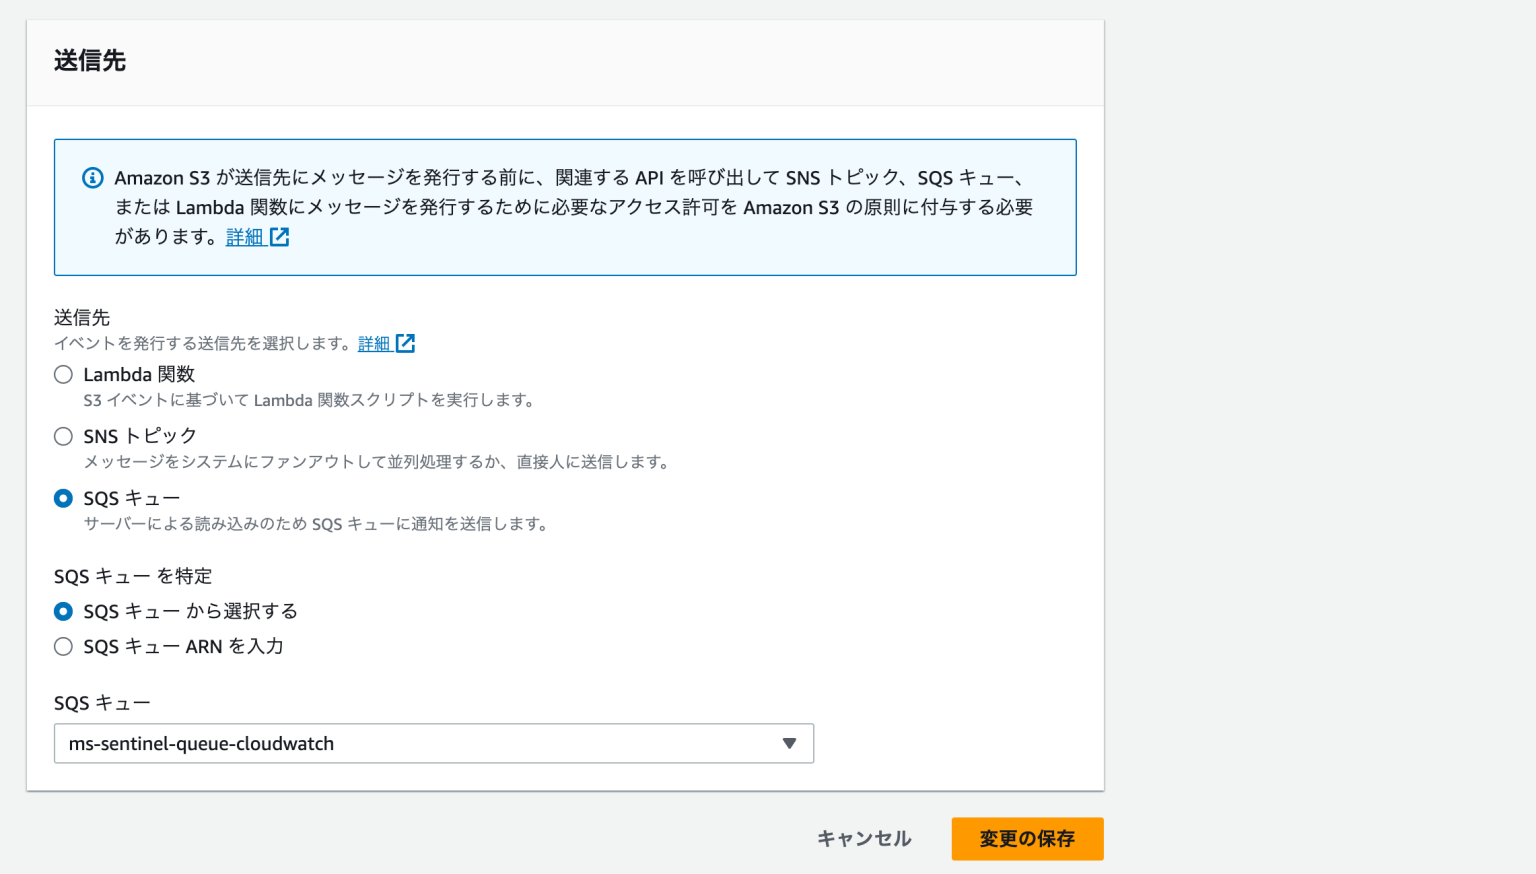Open the SQS キュー selection dropdown
This screenshot has height=874, width=1536.
point(434,743)
